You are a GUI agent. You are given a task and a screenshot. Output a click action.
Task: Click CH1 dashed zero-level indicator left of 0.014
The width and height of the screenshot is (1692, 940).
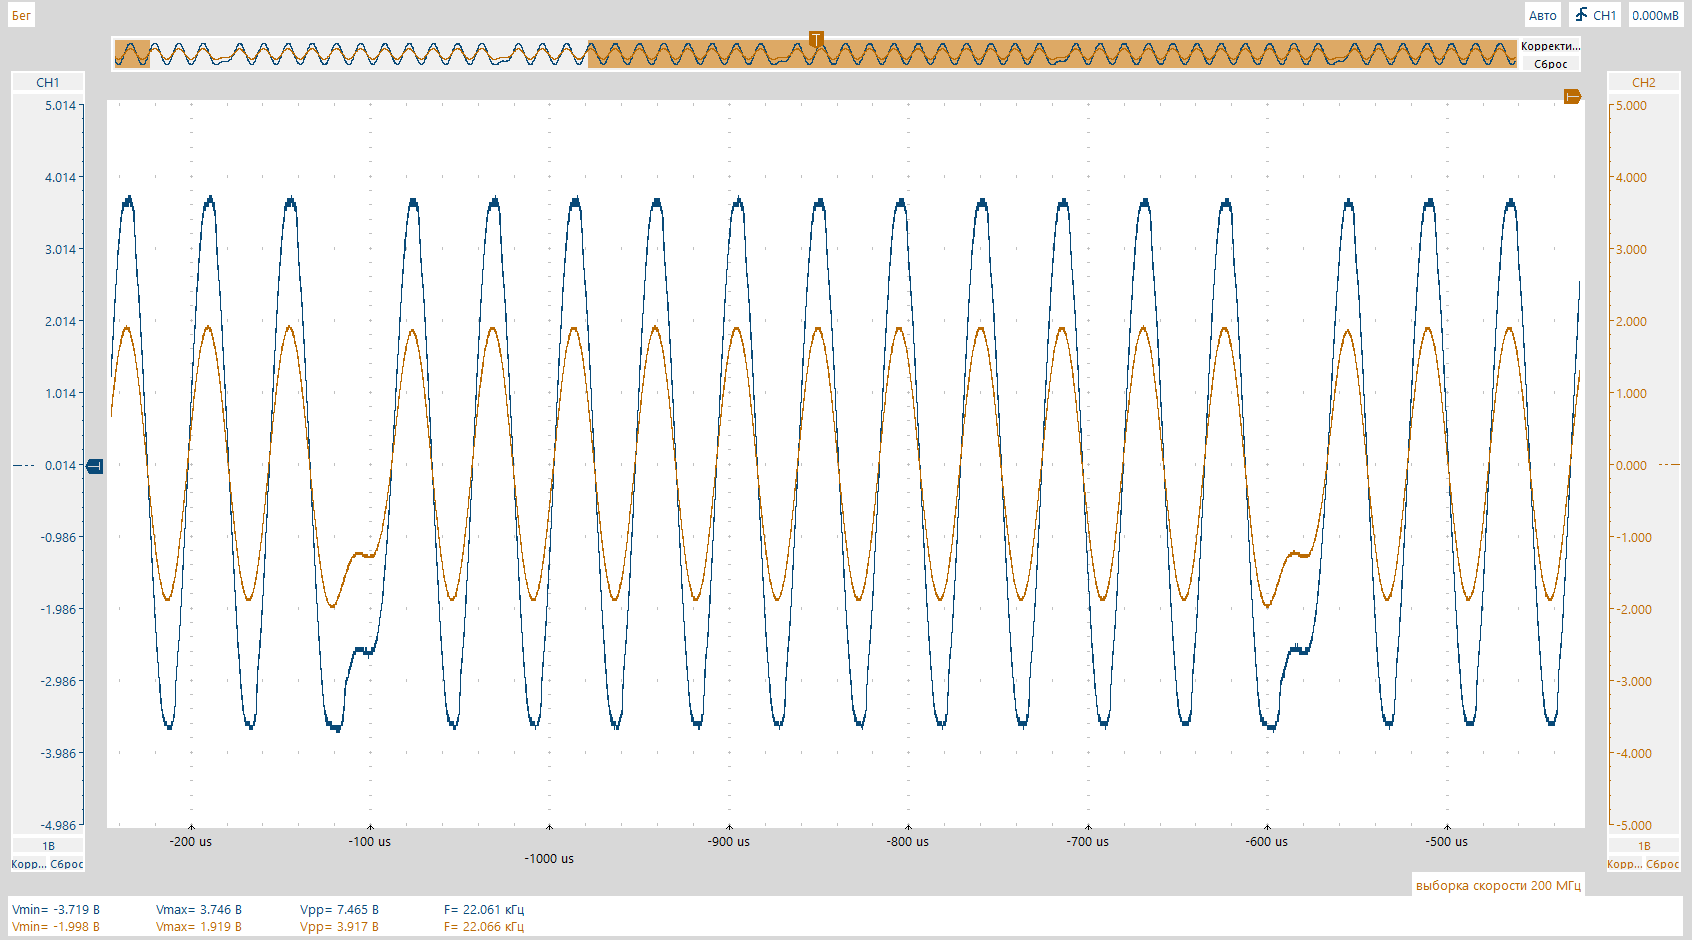point(24,465)
